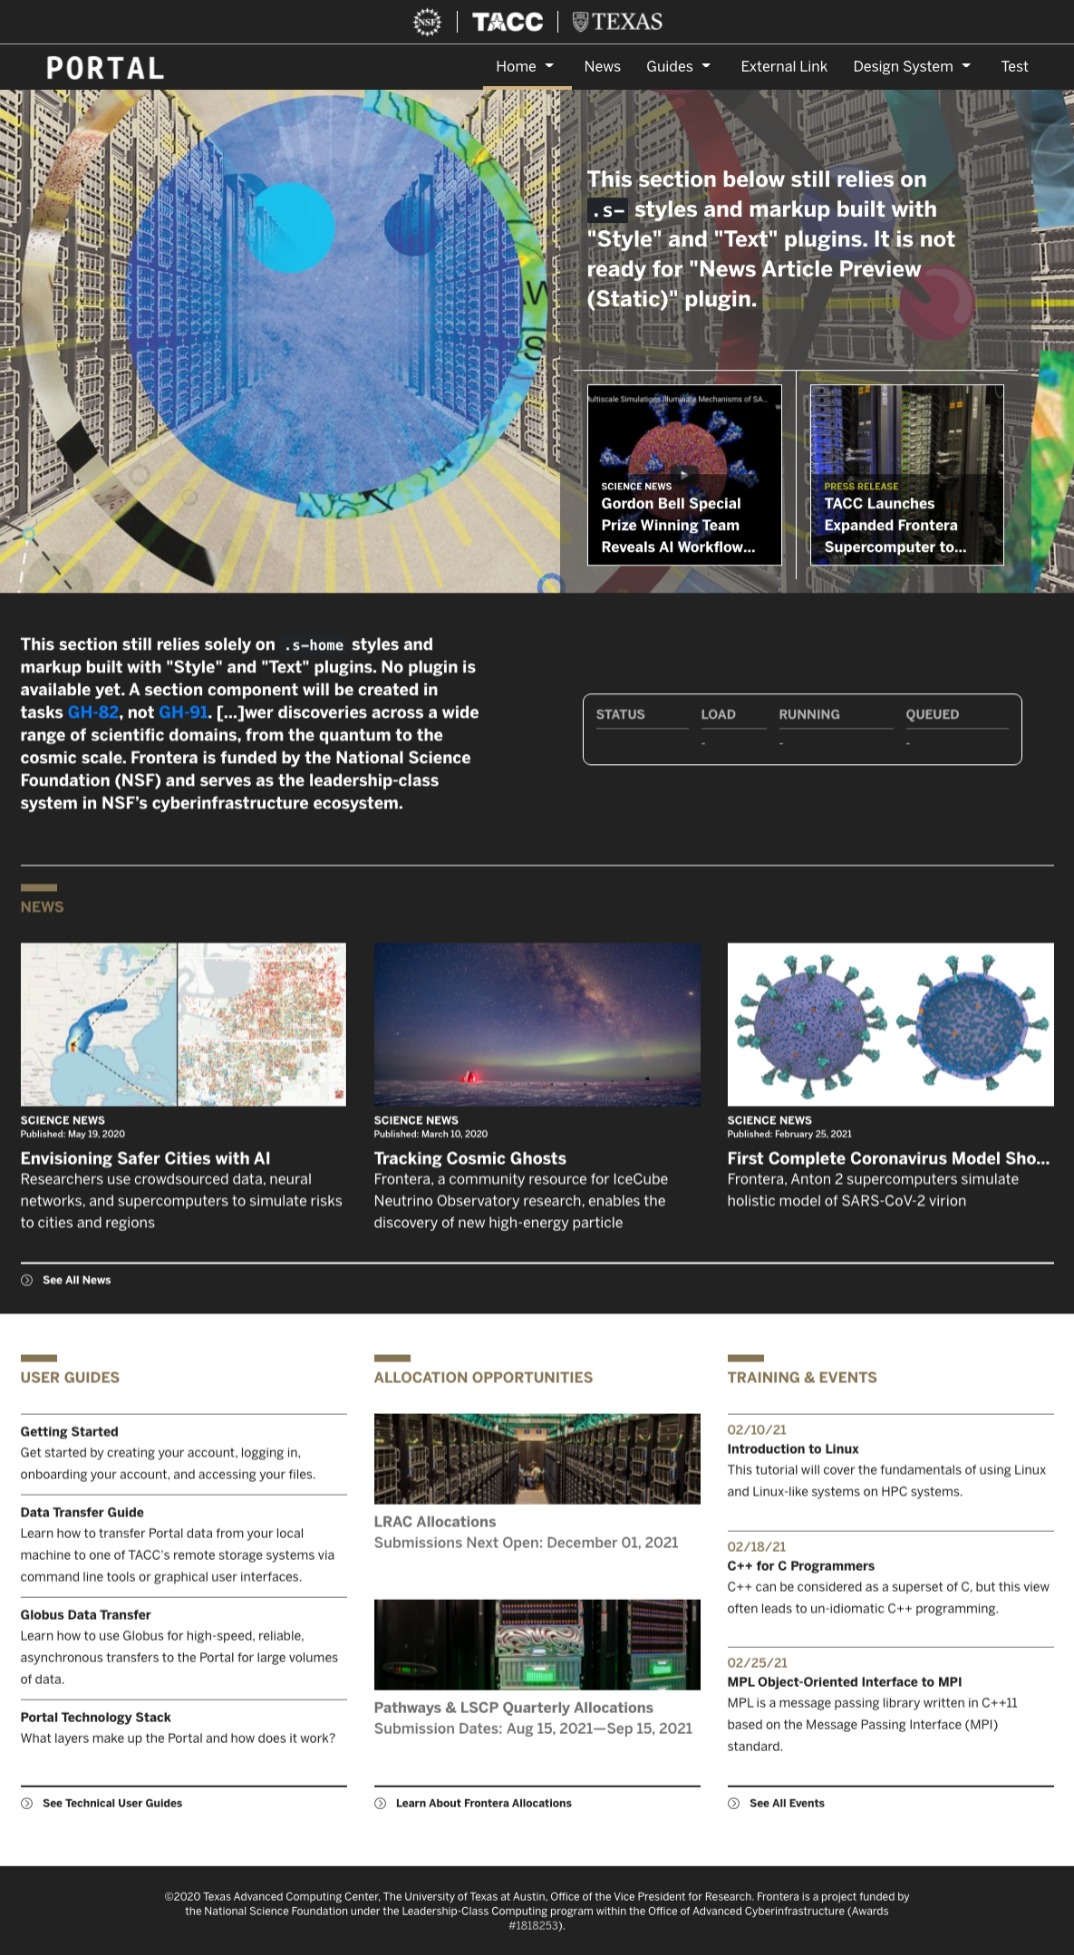Click arrow icon beside See All News

(x=27, y=1280)
